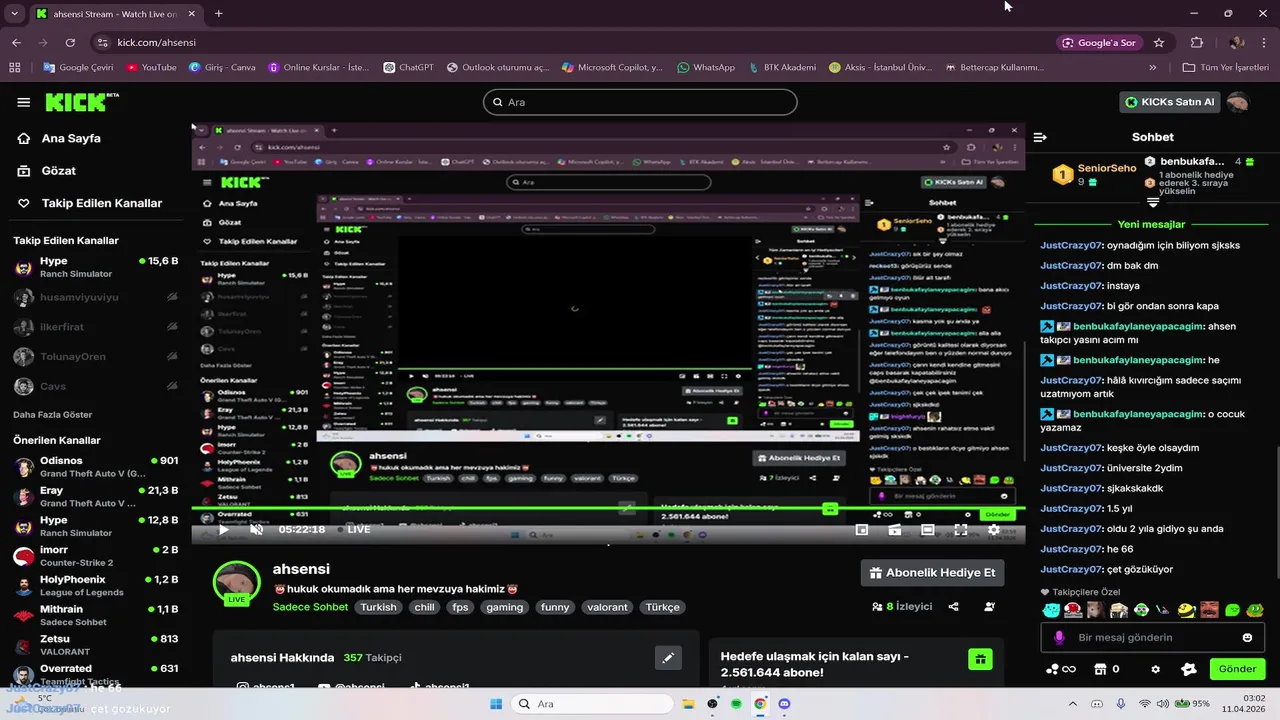Insert the cyan cat emote
The width and height of the screenshot is (1280, 720).
[1051, 610]
